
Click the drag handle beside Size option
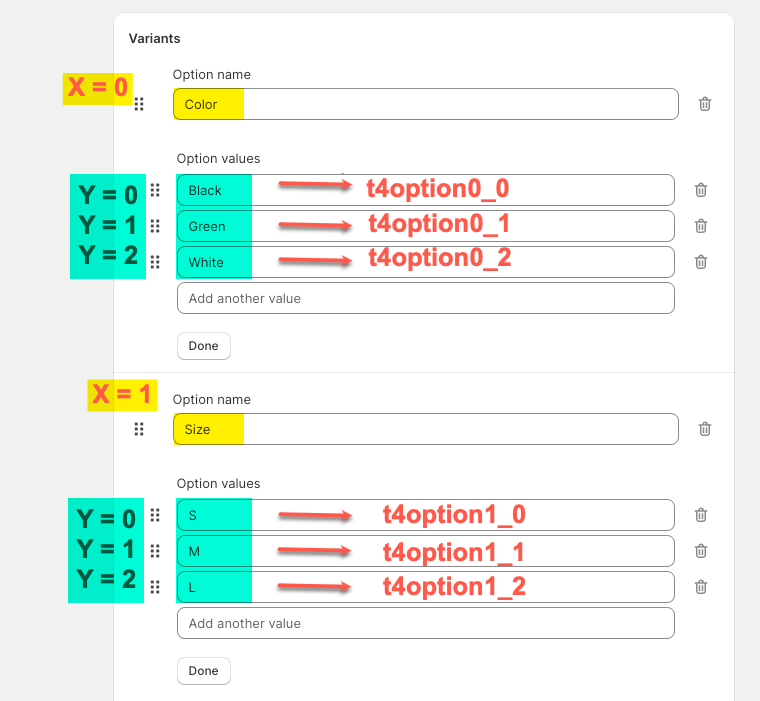pyautogui.click(x=139, y=429)
